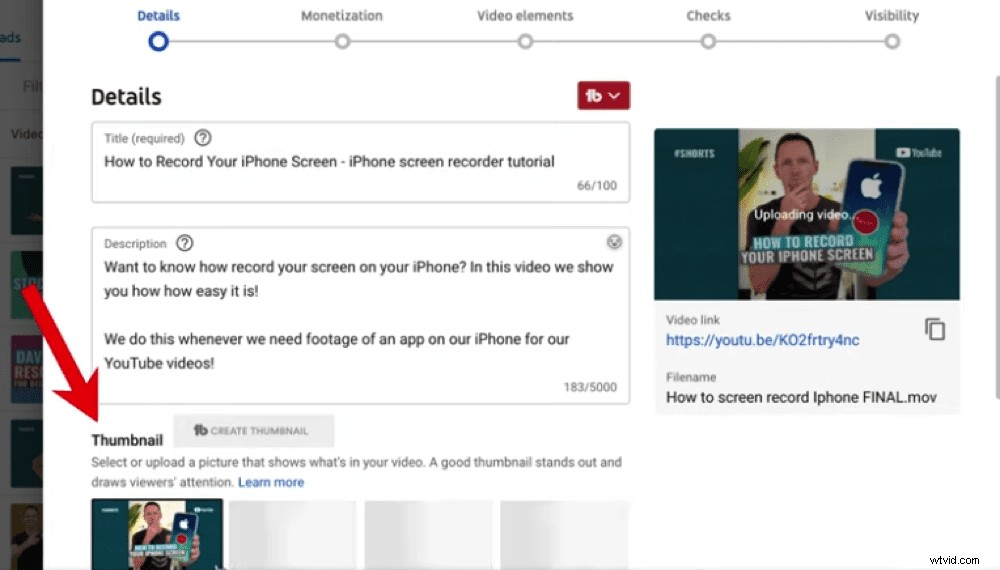Viewport: 1000px width, 570px height.
Task: Click the 66/100 title character counter
Action: coord(597,186)
